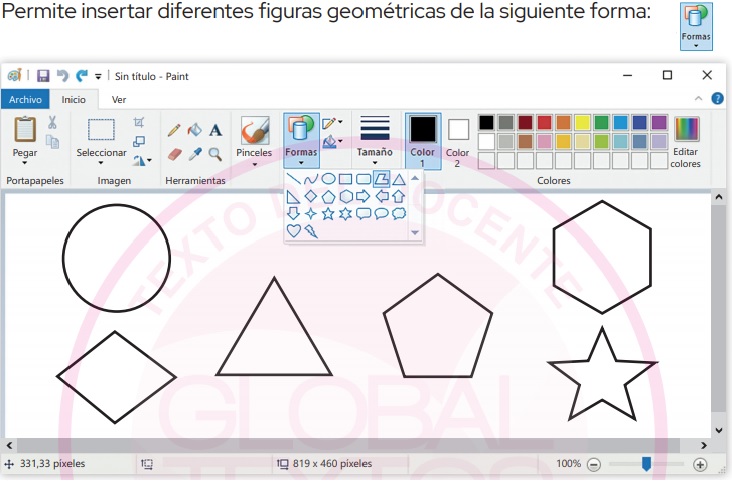
Task: Select the Color 1 button
Action: pos(423,141)
